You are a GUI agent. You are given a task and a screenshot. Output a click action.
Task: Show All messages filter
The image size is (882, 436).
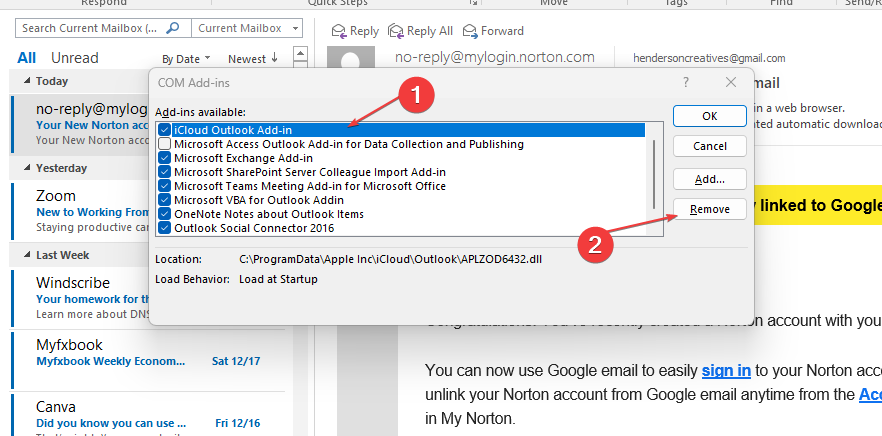(26, 58)
